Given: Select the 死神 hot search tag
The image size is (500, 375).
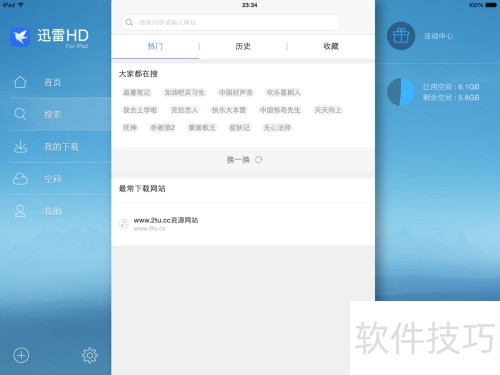Looking at the screenshot, I should pos(130,127).
